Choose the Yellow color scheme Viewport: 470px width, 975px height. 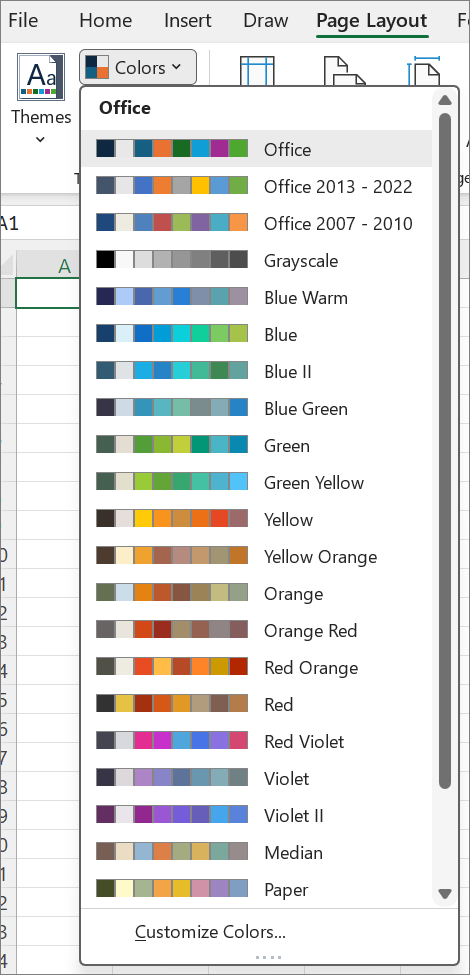pos(257,519)
